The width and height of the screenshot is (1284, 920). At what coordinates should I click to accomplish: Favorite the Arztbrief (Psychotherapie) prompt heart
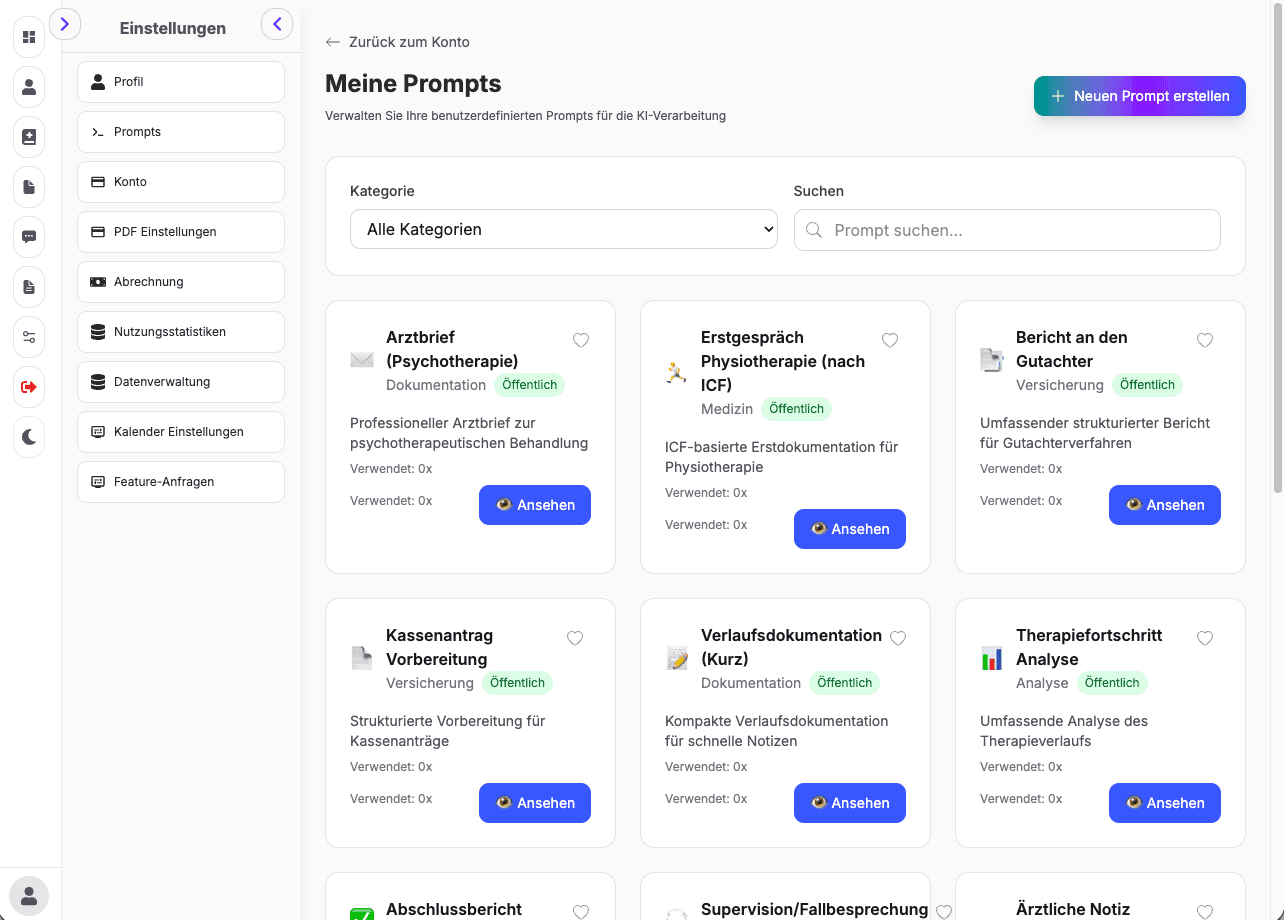click(581, 341)
